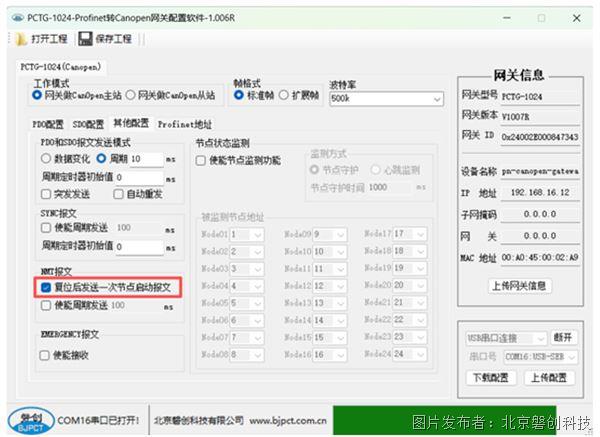Image resolution: width=600 pixels, height=437 pixels.
Task: Open project via 打开工程 folder icon
Action: click(21, 39)
